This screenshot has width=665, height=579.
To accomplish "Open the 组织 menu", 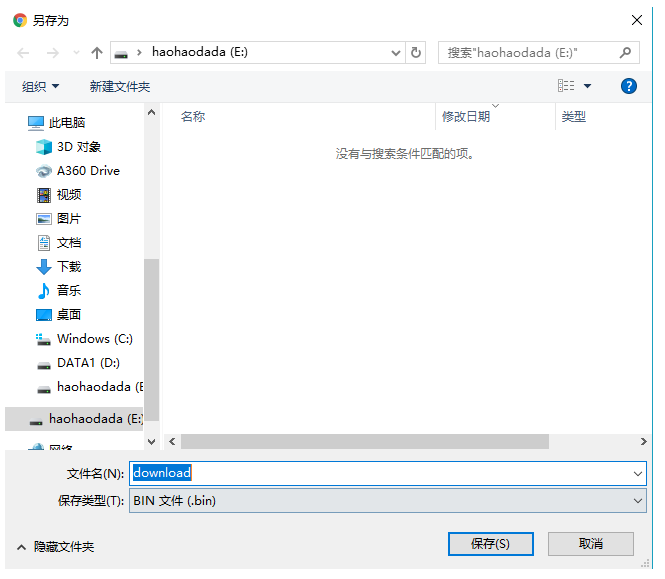I will tap(40, 87).
